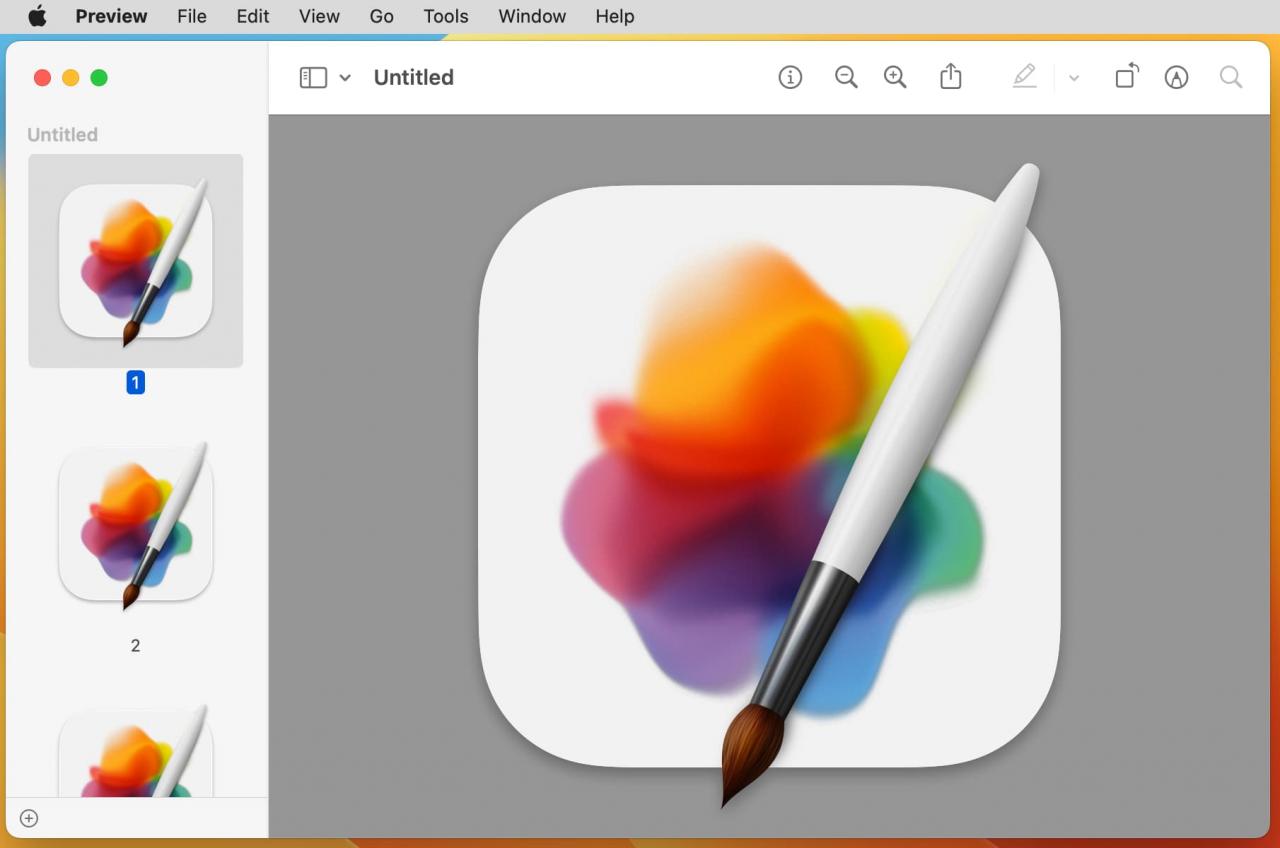Click the page 1 number badge

[135, 382]
